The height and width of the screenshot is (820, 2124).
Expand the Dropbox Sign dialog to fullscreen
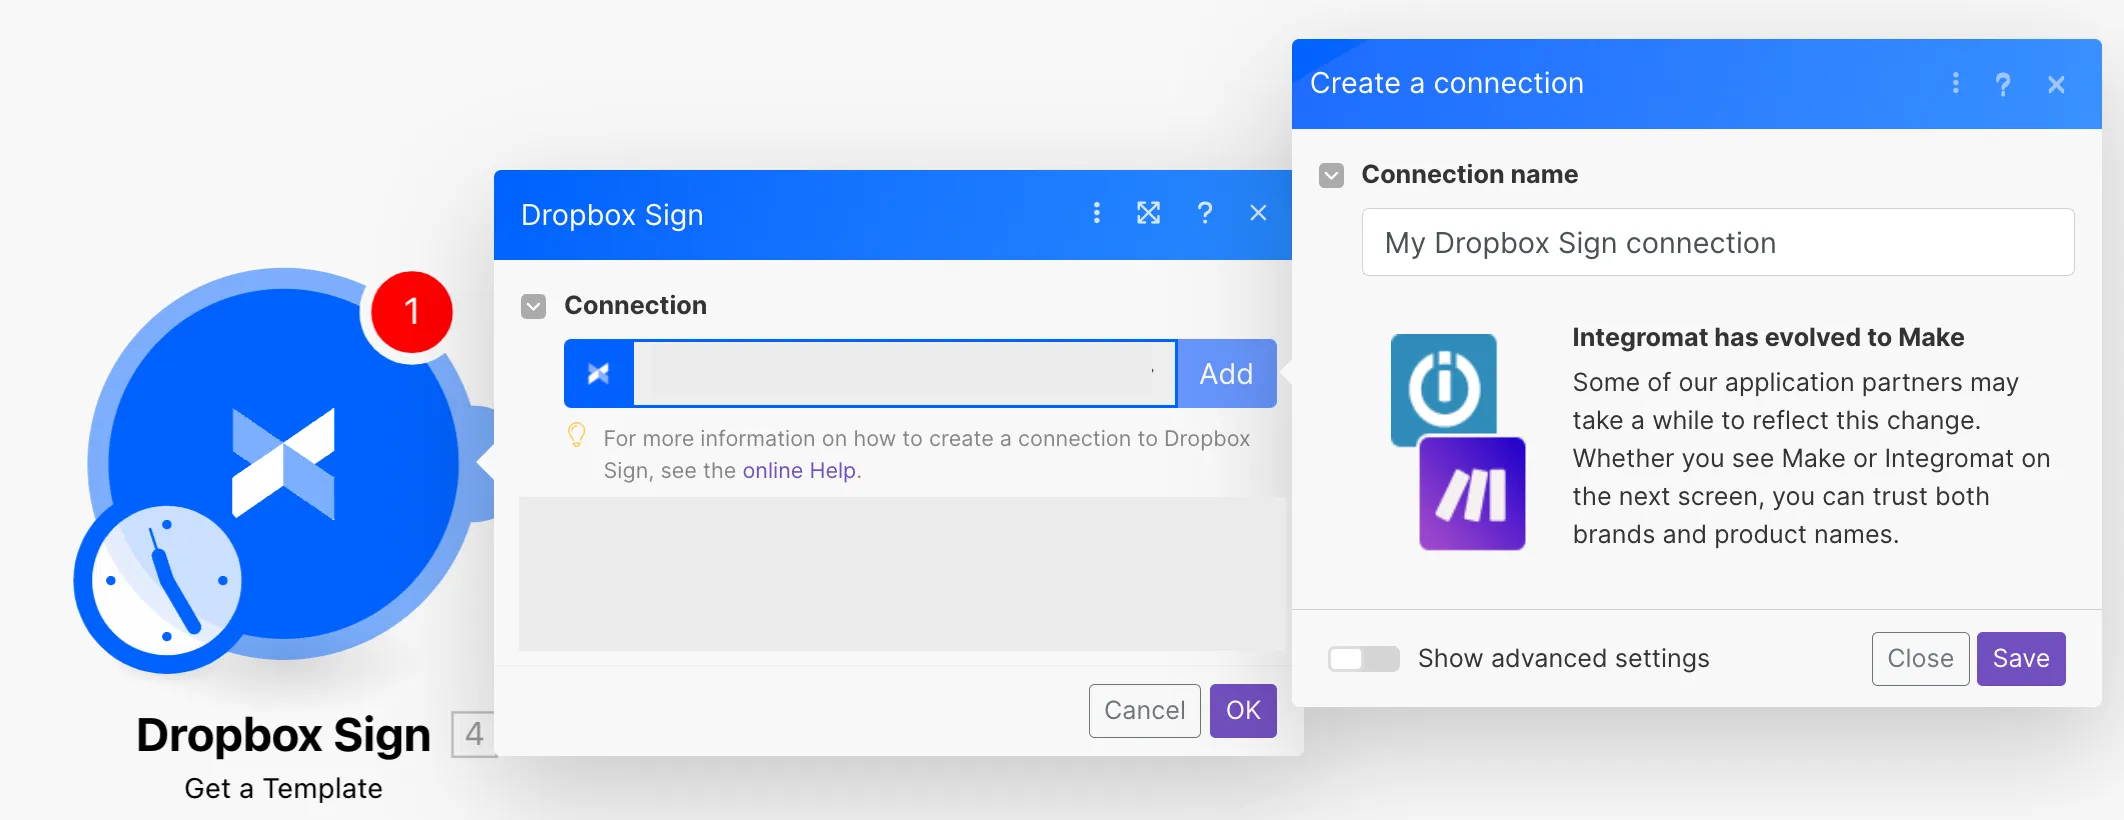point(1149,213)
